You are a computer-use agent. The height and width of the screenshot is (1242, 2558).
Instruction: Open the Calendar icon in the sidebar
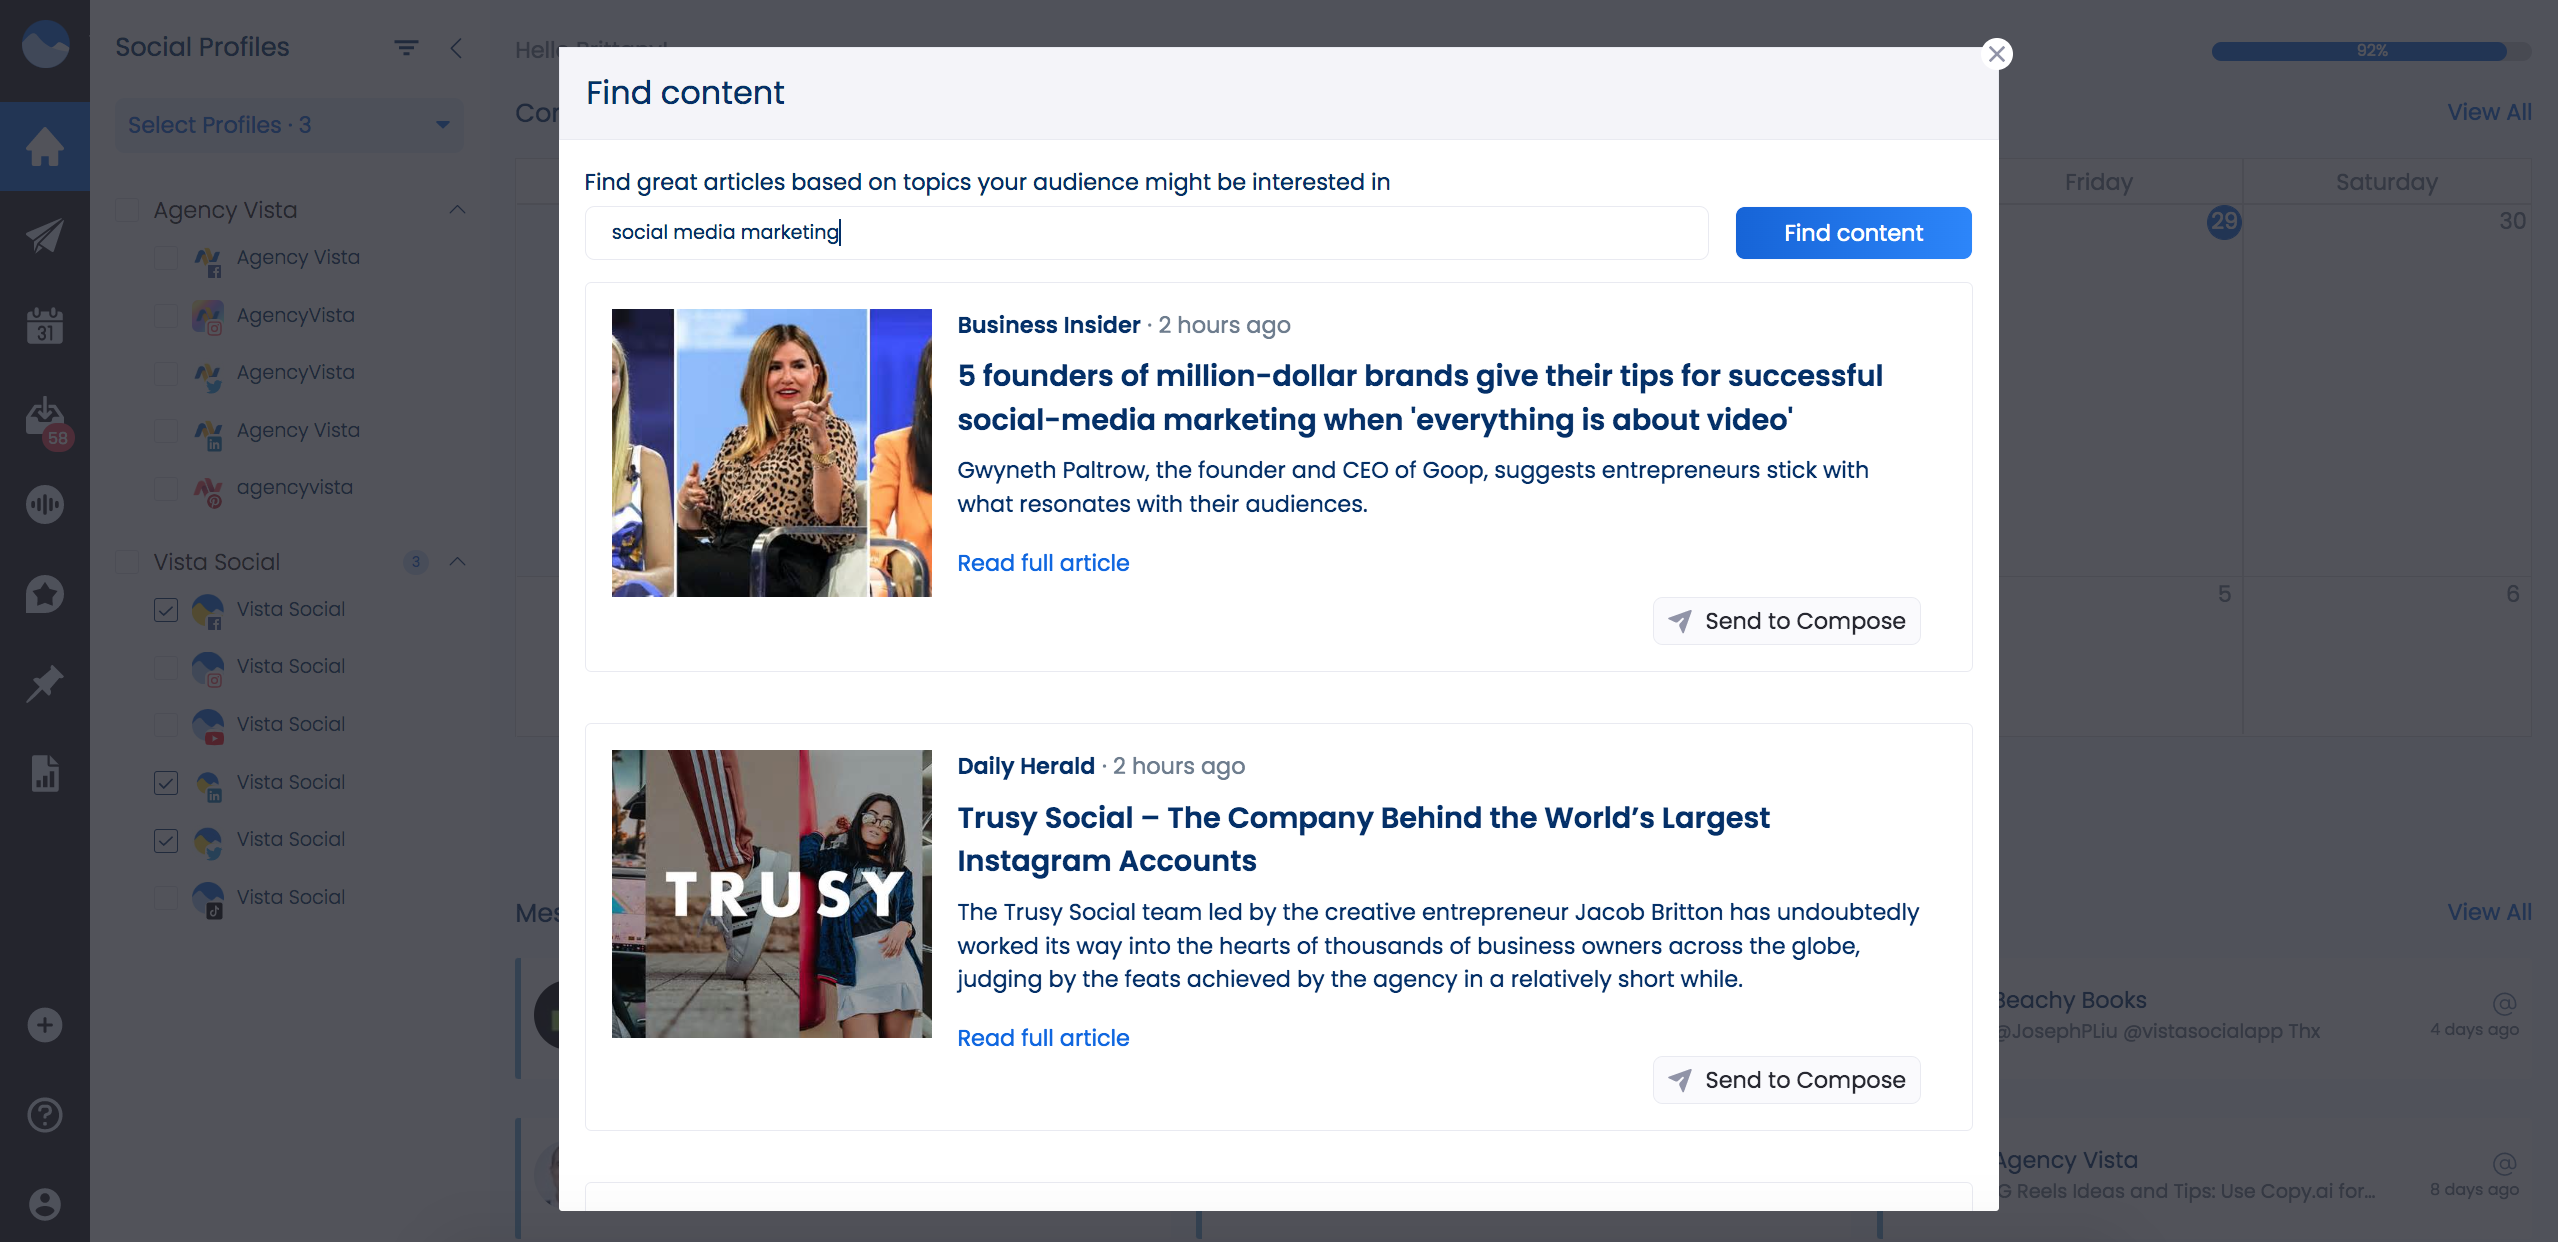pyautogui.click(x=45, y=326)
